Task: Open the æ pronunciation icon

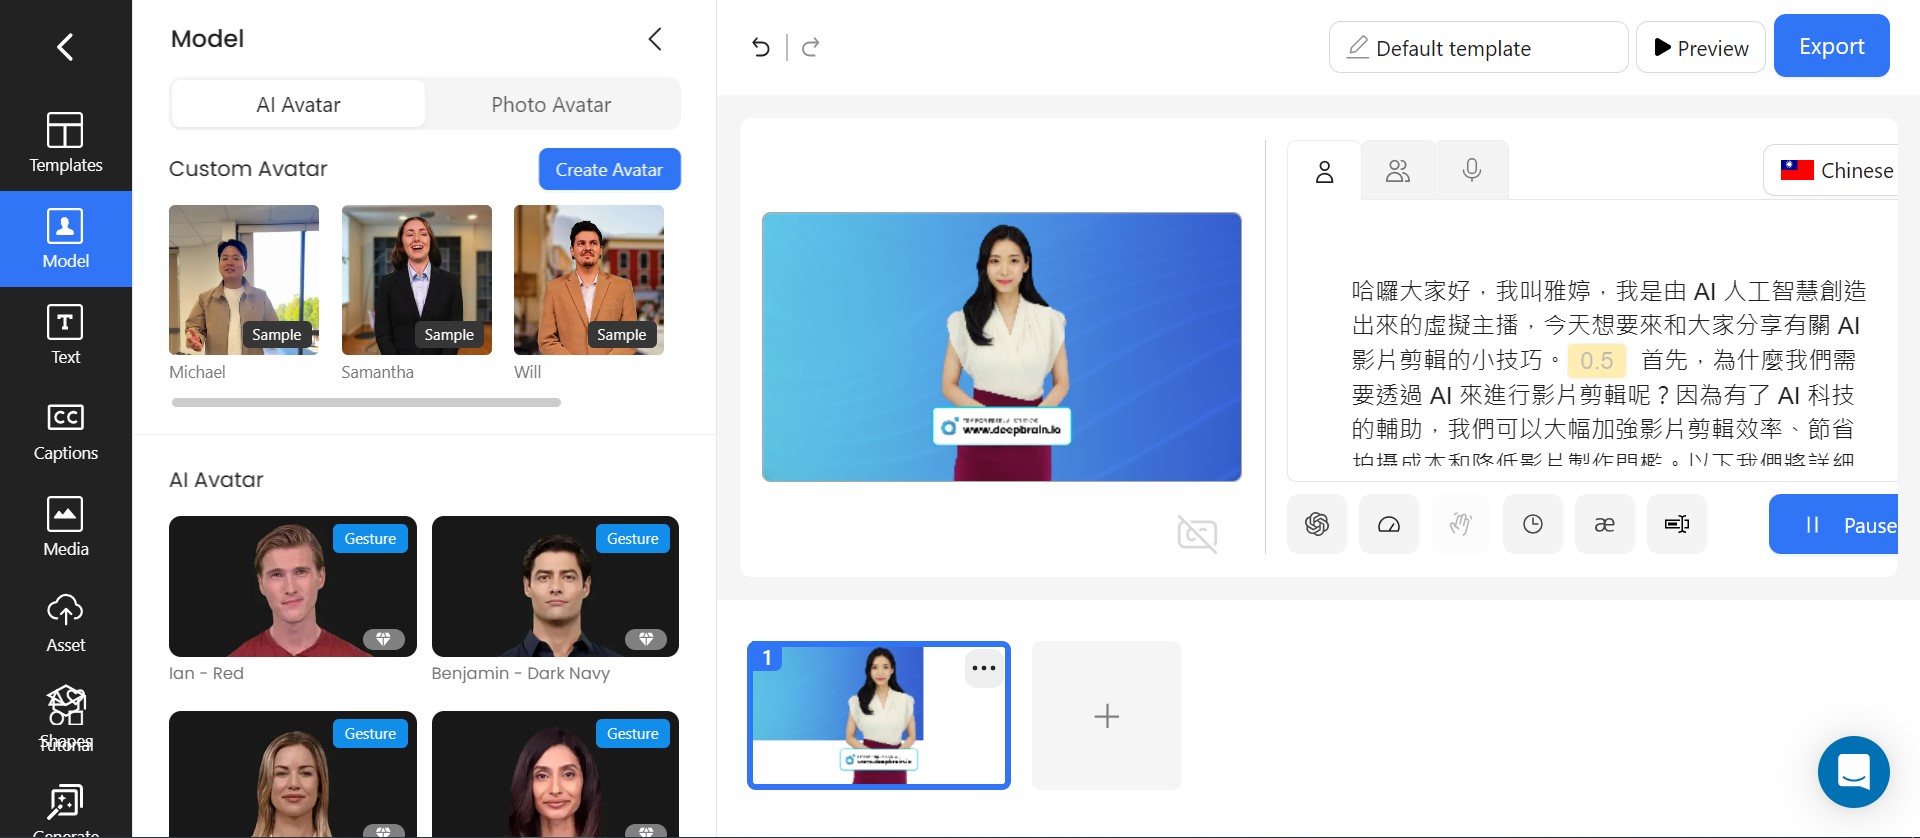Action: (x=1605, y=524)
